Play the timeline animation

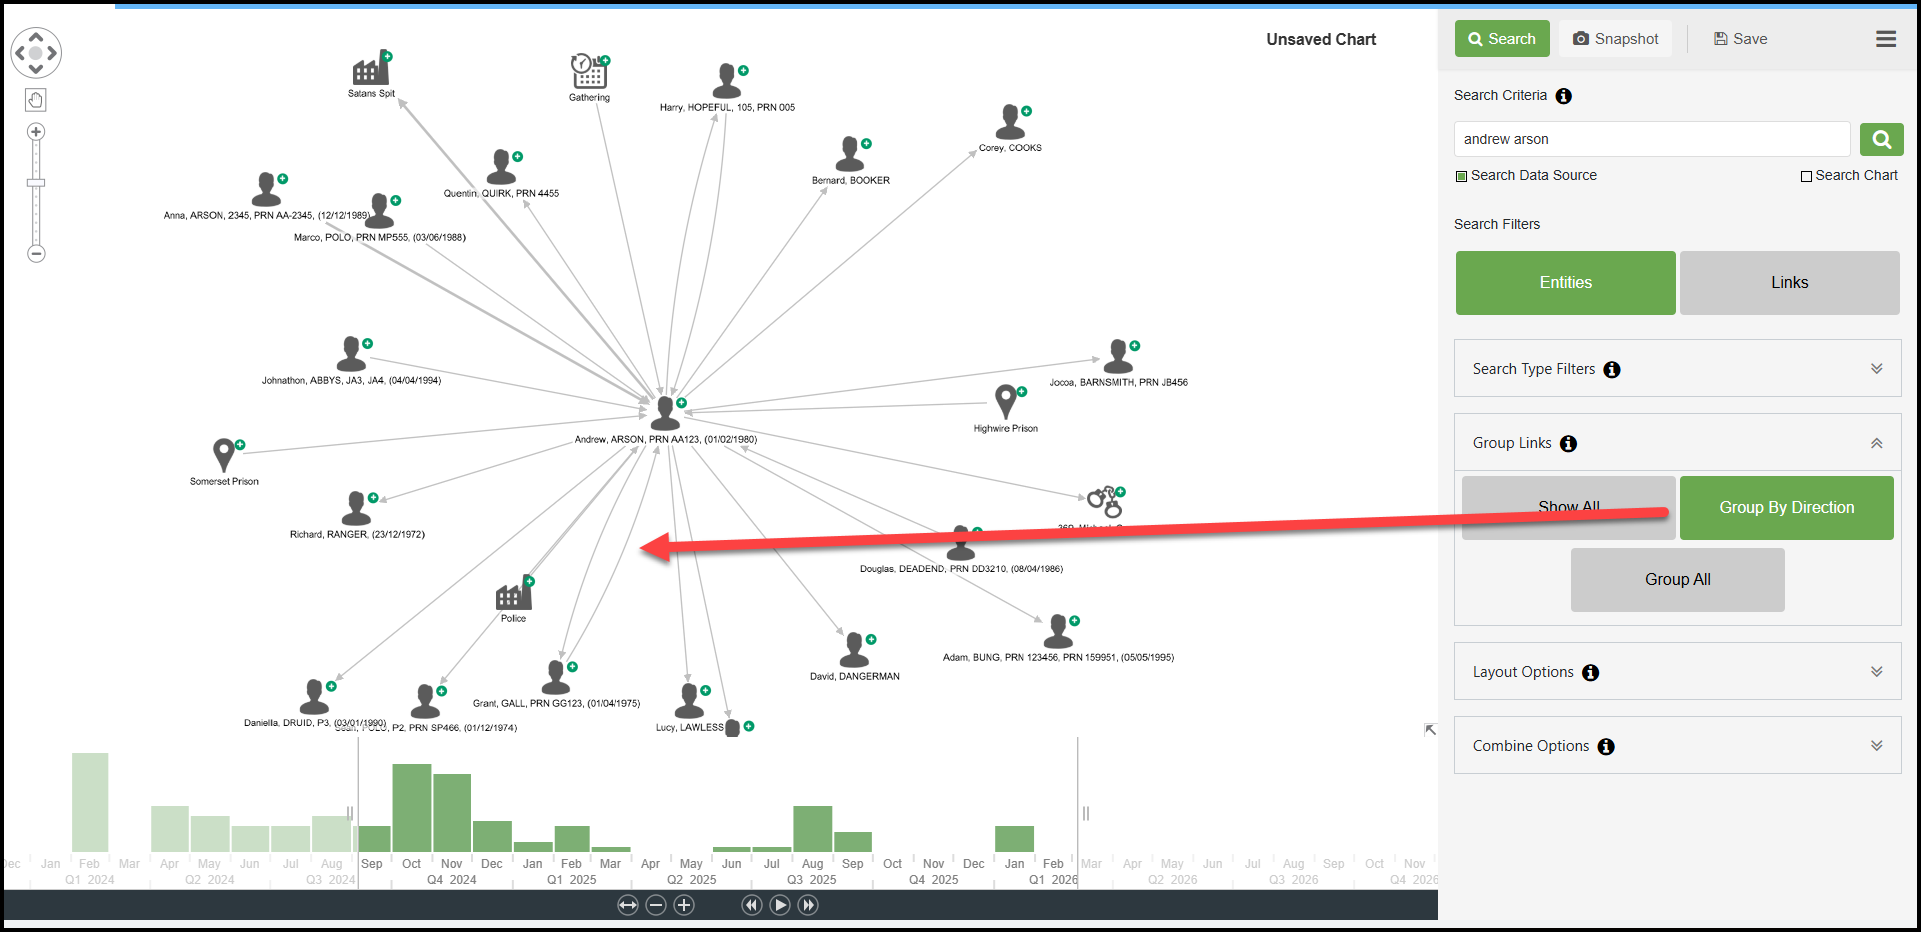tap(780, 905)
